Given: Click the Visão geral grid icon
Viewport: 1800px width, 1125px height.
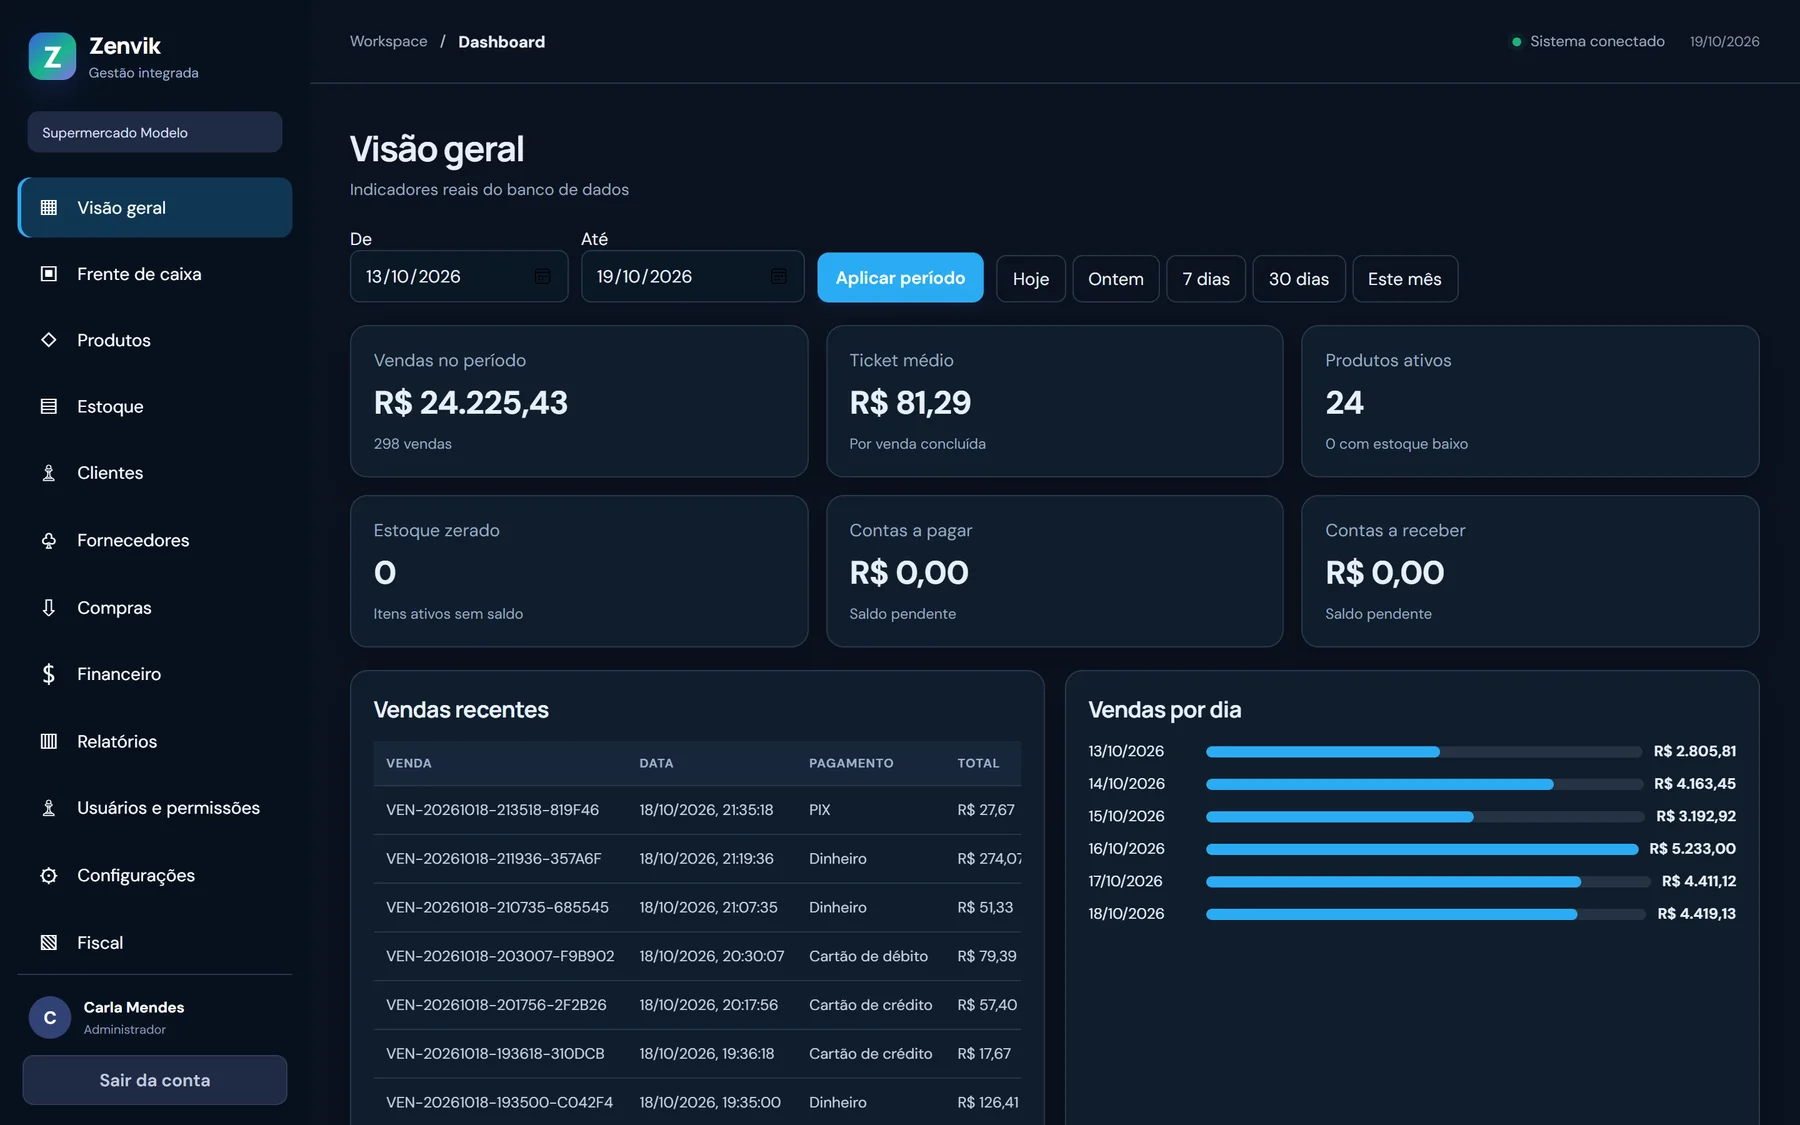Looking at the screenshot, I should point(48,208).
